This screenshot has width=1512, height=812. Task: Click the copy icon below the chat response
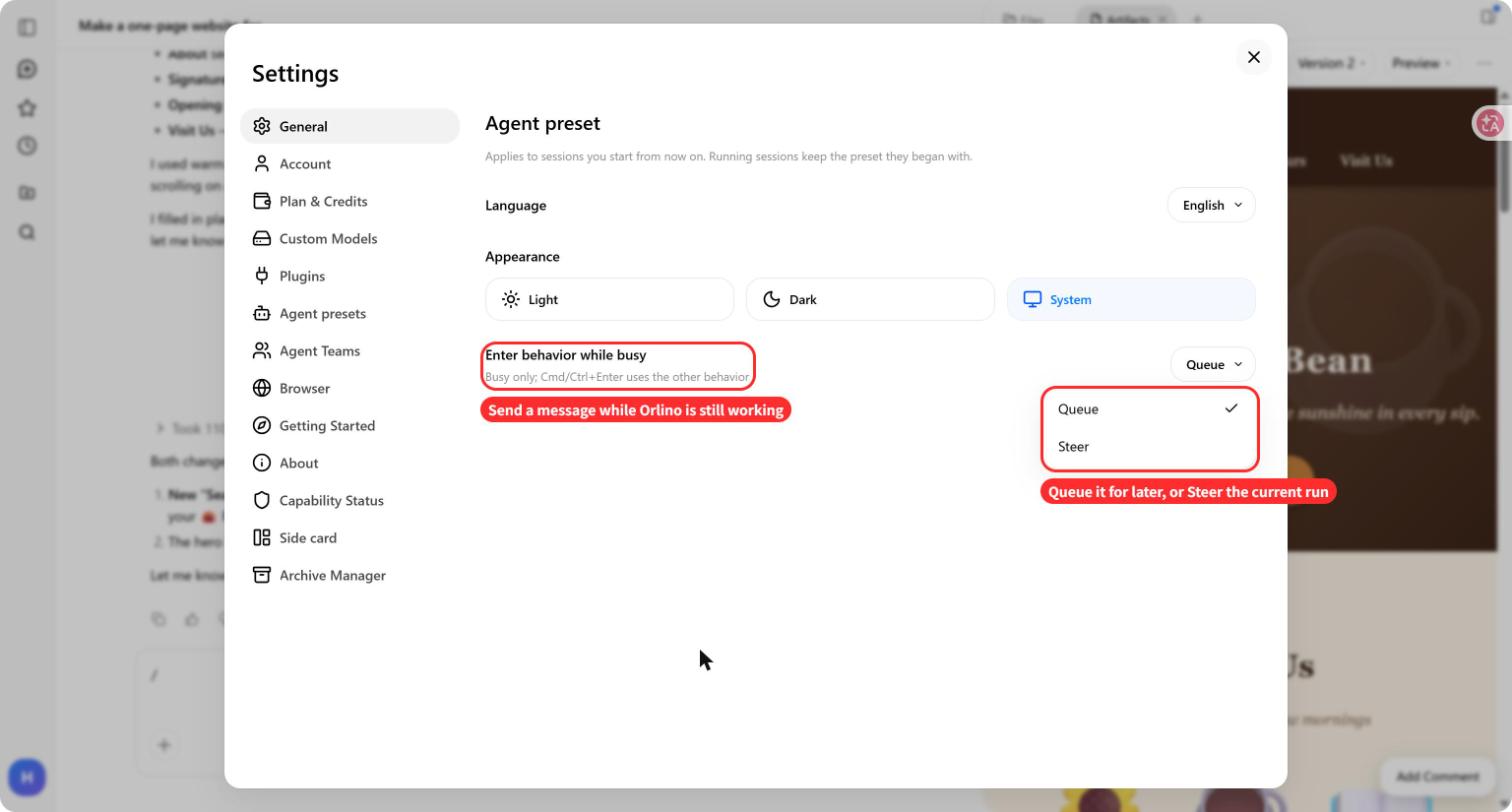[x=158, y=619]
